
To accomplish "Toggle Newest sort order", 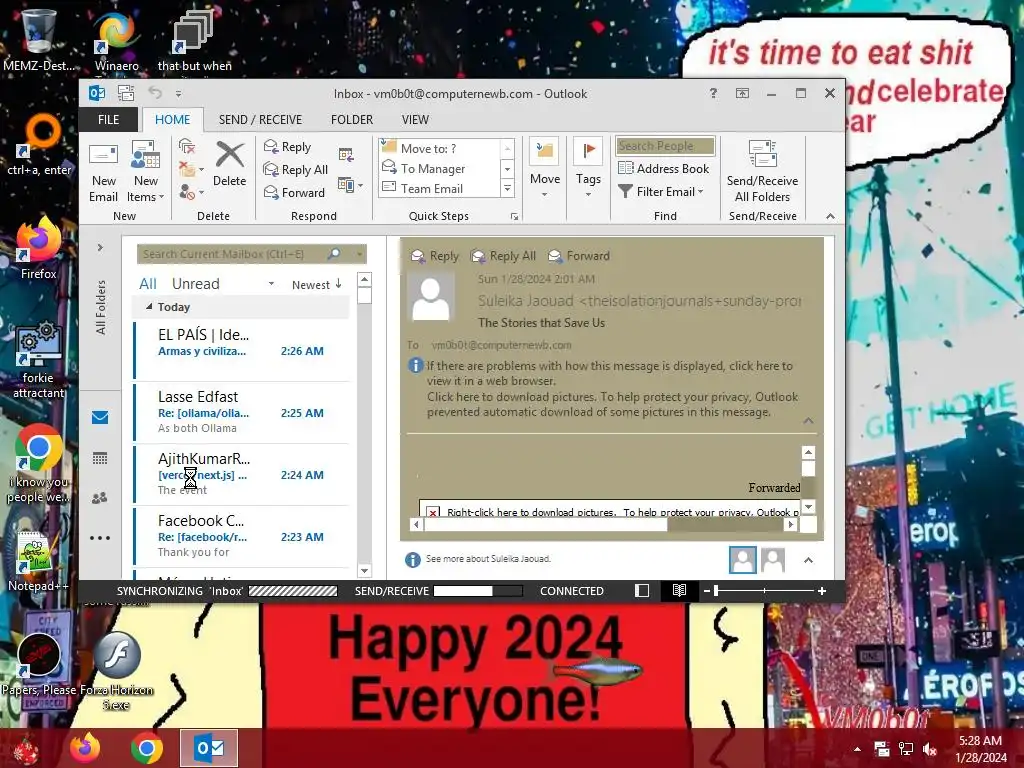I will pyautogui.click(x=317, y=284).
